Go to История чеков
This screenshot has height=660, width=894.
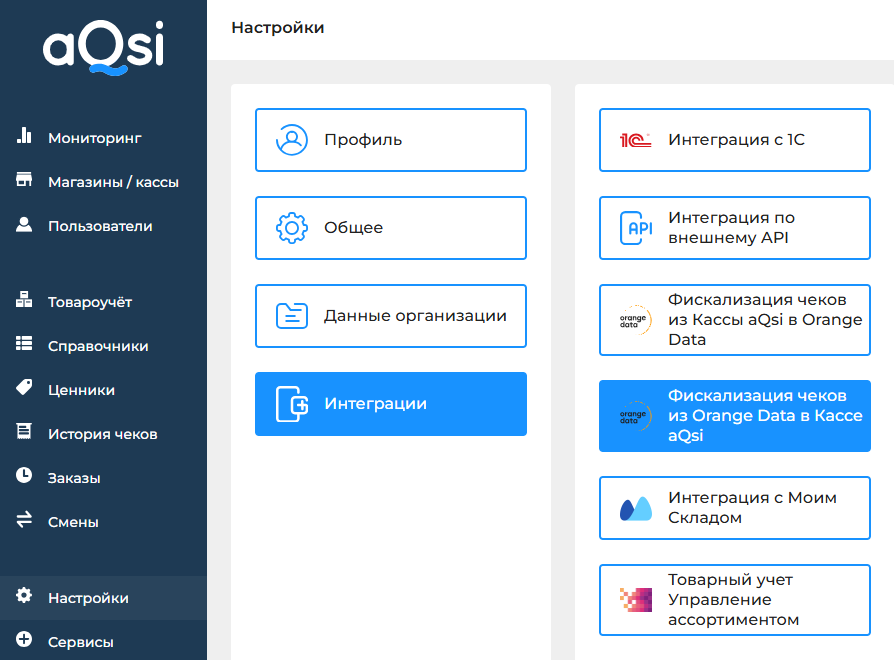(x=102, y=434)
